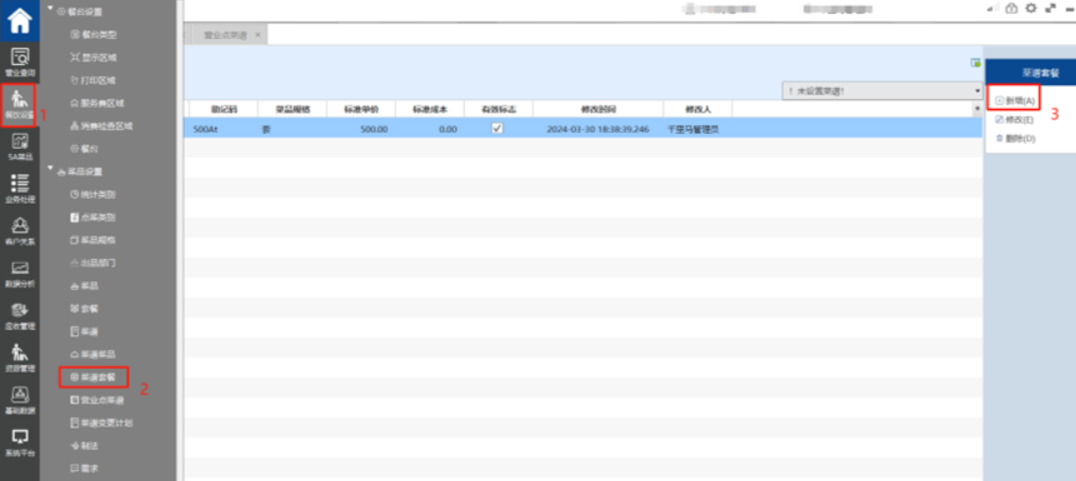
Task: Open the 未设置菜谱 dropdown list
Action: [977, 91]
